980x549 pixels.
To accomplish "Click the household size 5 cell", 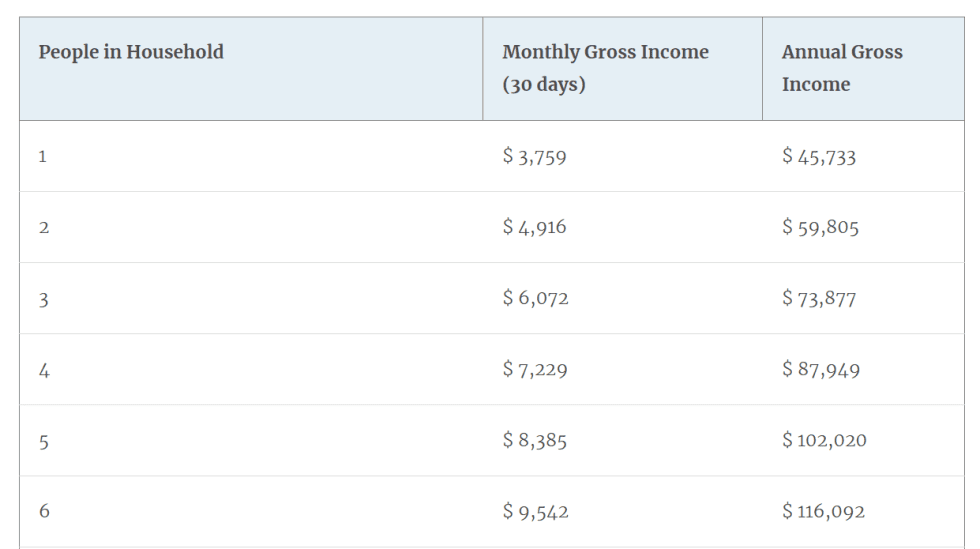I will [43, 441].
